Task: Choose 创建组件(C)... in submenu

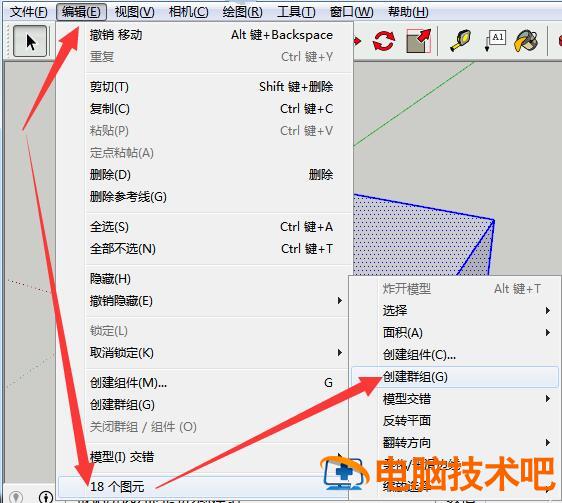Action: coord(454,355)
